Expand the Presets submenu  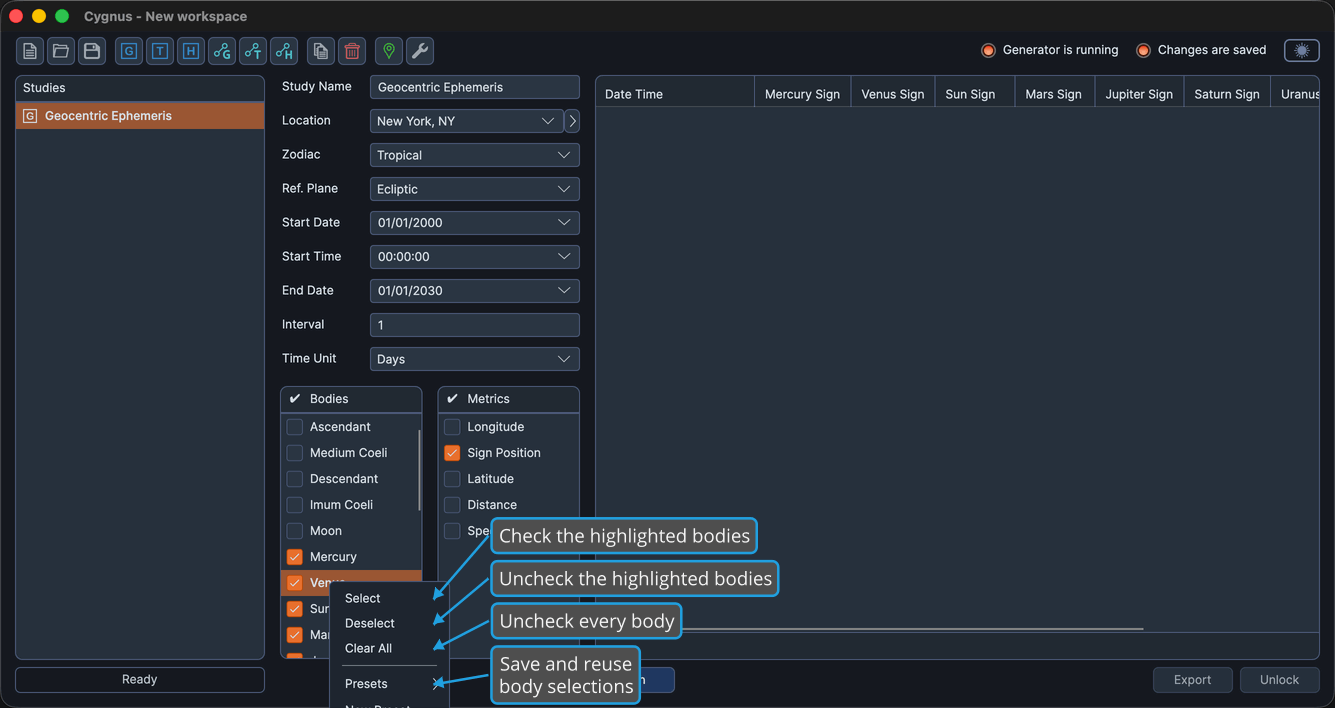pyautogui.click(x=390, y=684)
